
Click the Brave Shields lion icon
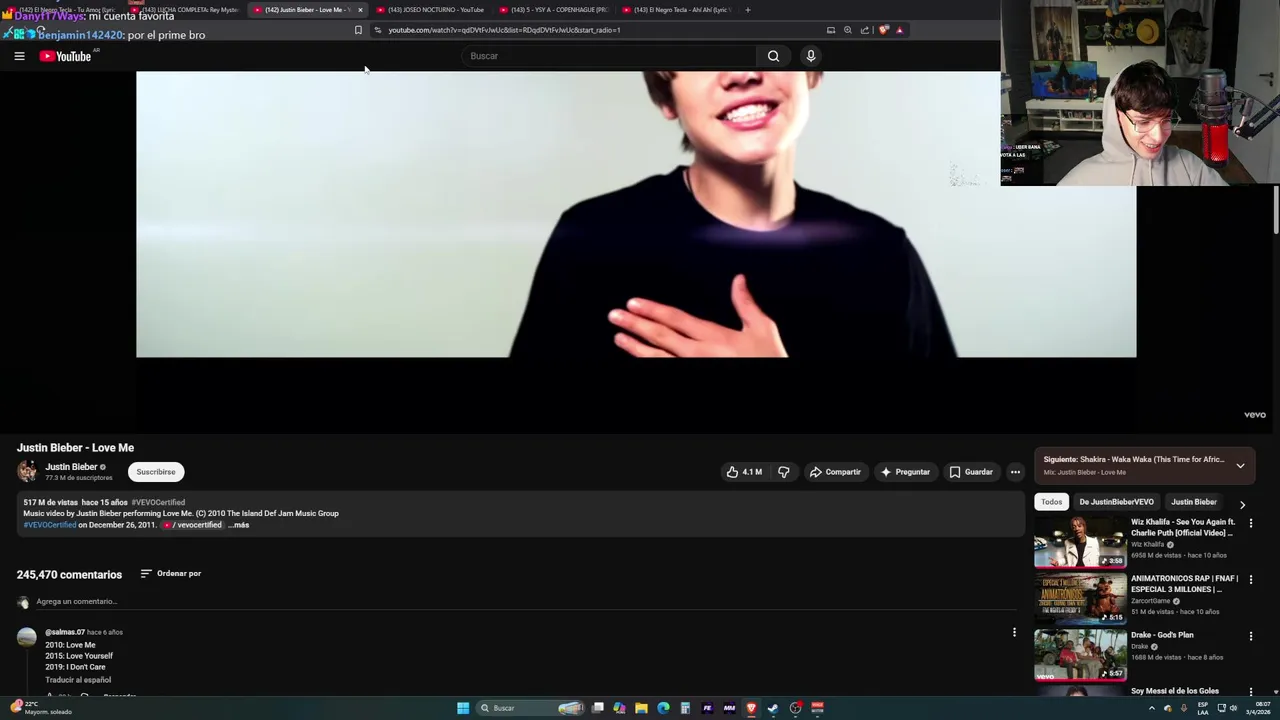pyautogui.click(x=883, y=30)
